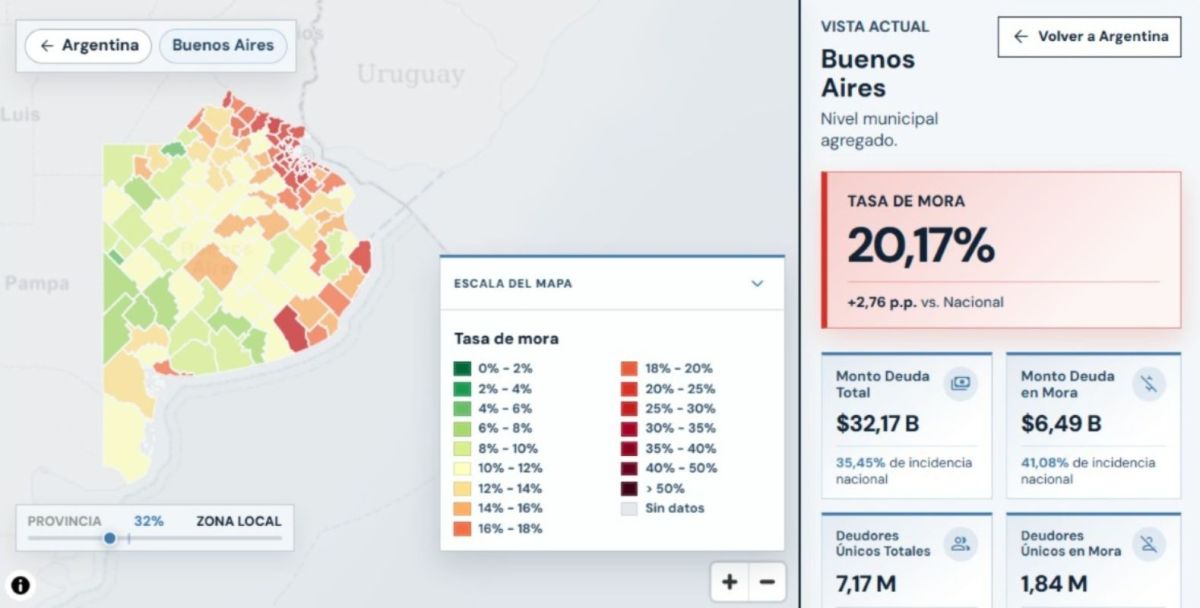1200x608 pixels.
Task: Click the Provincia to Zona Local slider handle
Action: point(110,538)
